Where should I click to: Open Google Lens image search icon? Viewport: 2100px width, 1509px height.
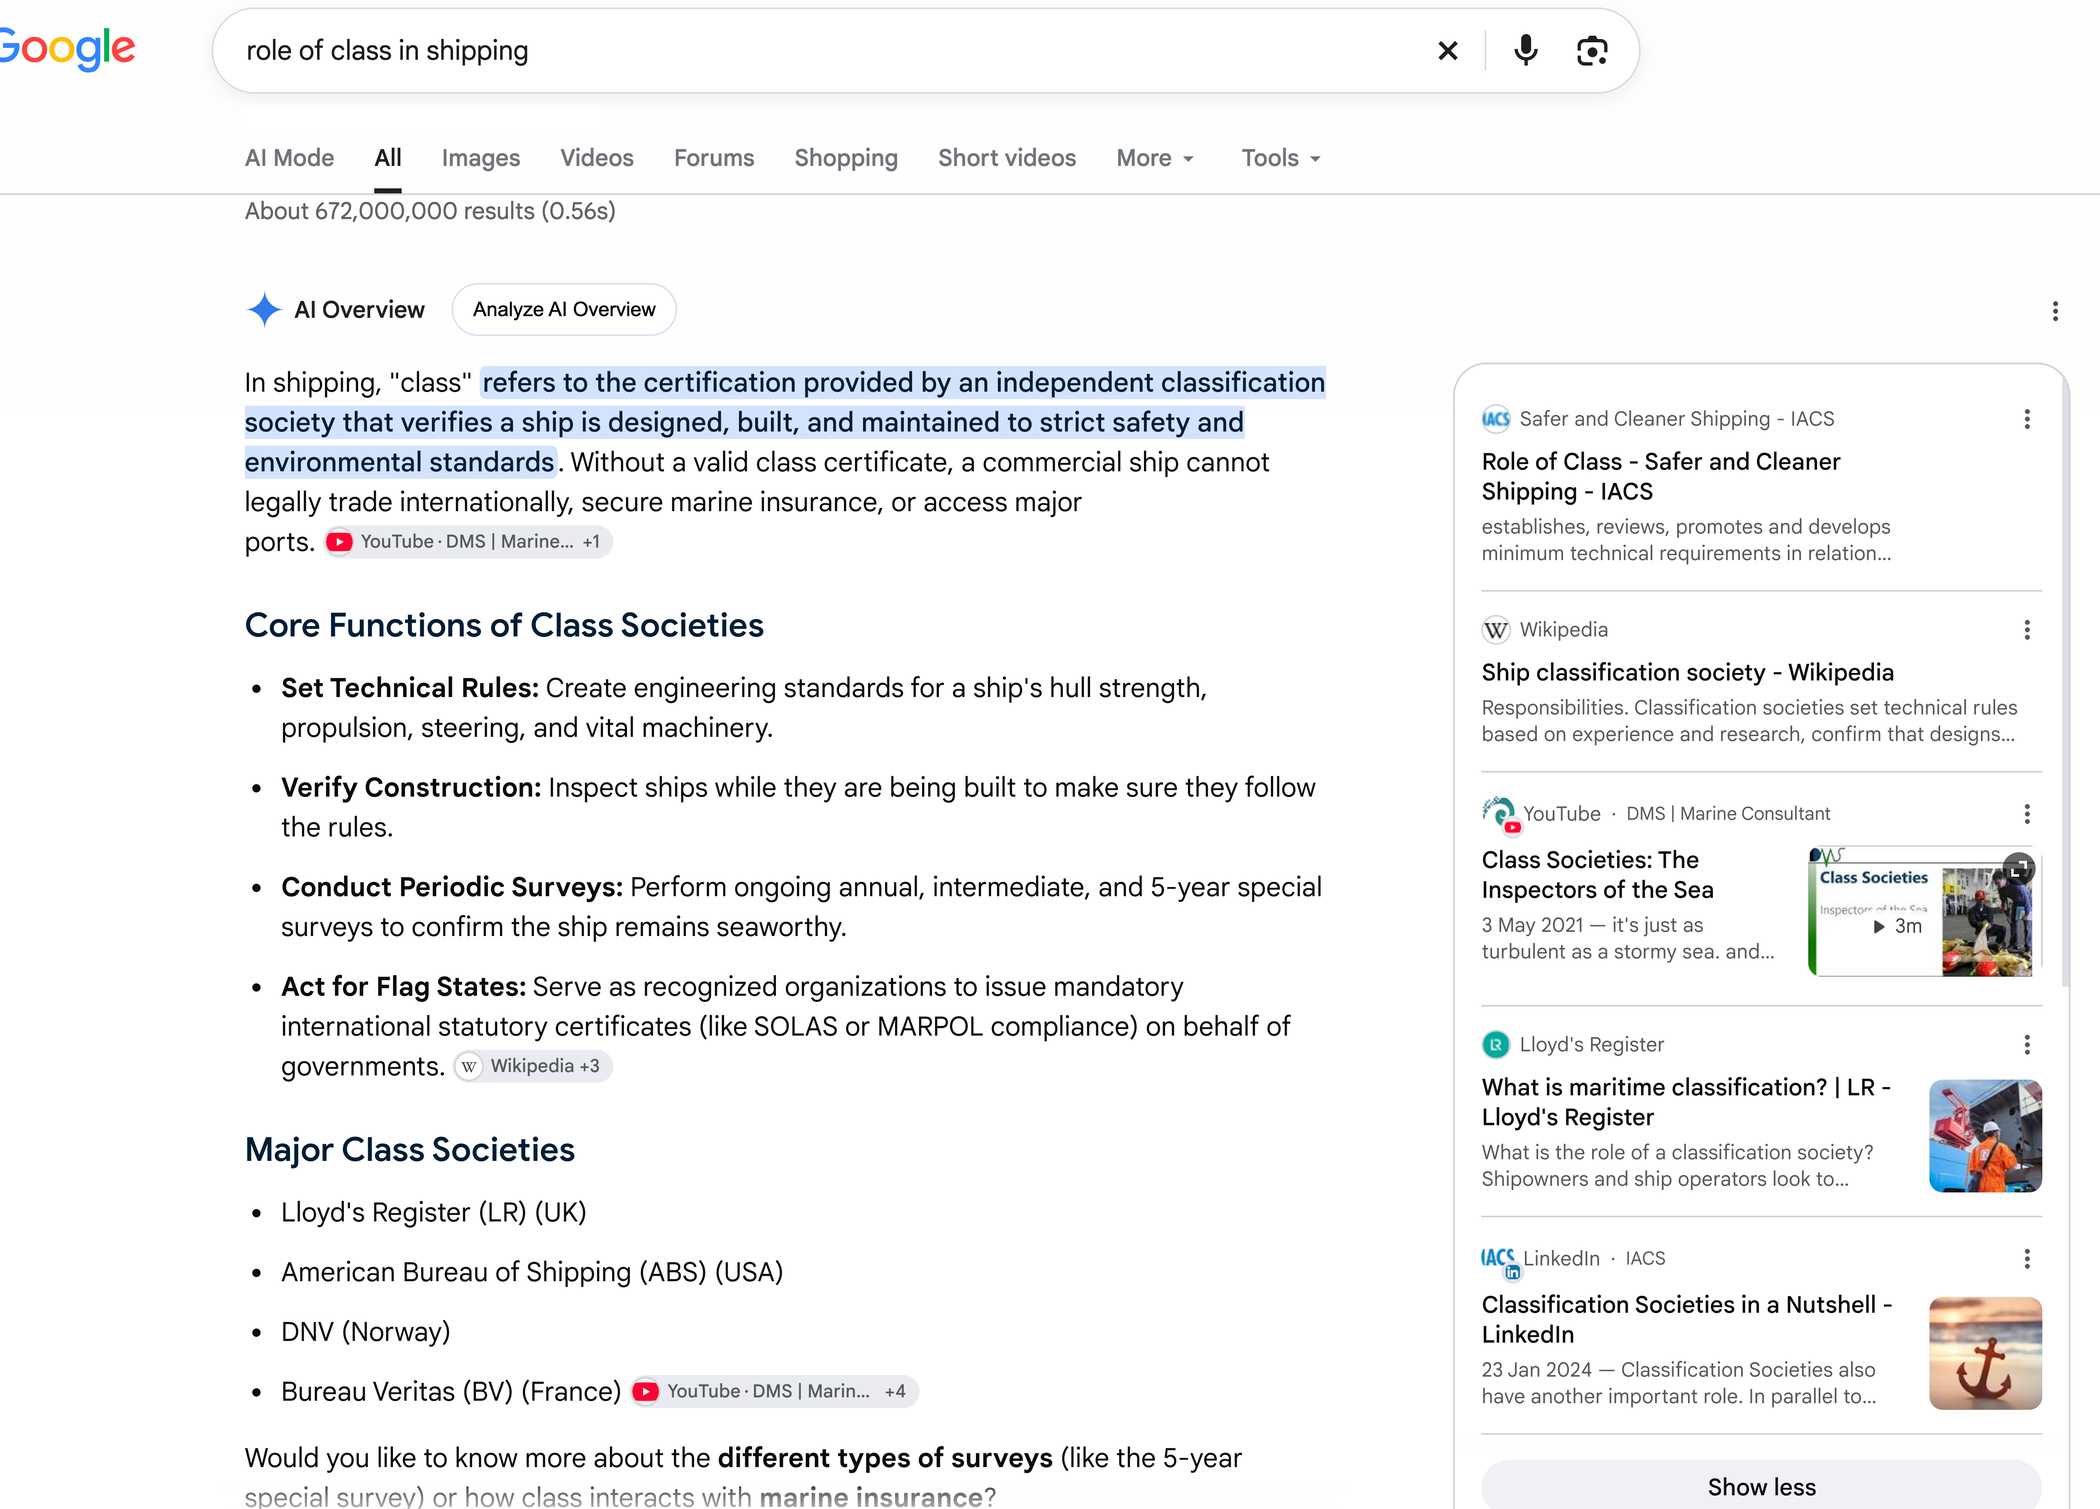click(1592, 51)
